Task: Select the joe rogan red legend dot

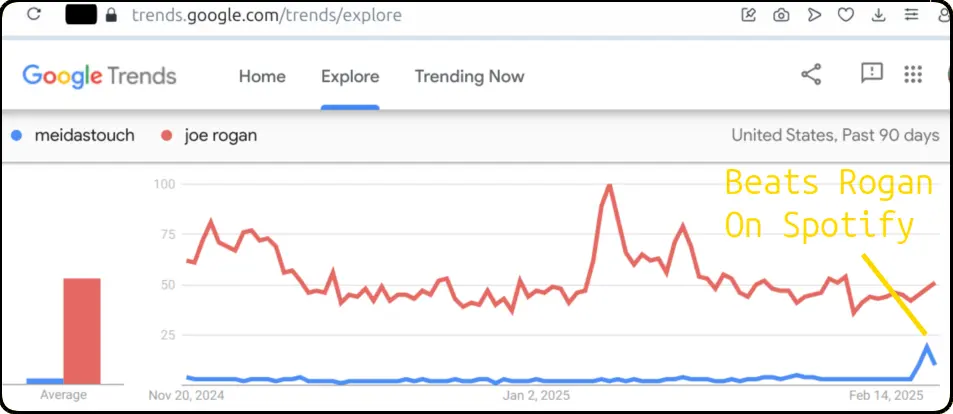Action: 167,136
